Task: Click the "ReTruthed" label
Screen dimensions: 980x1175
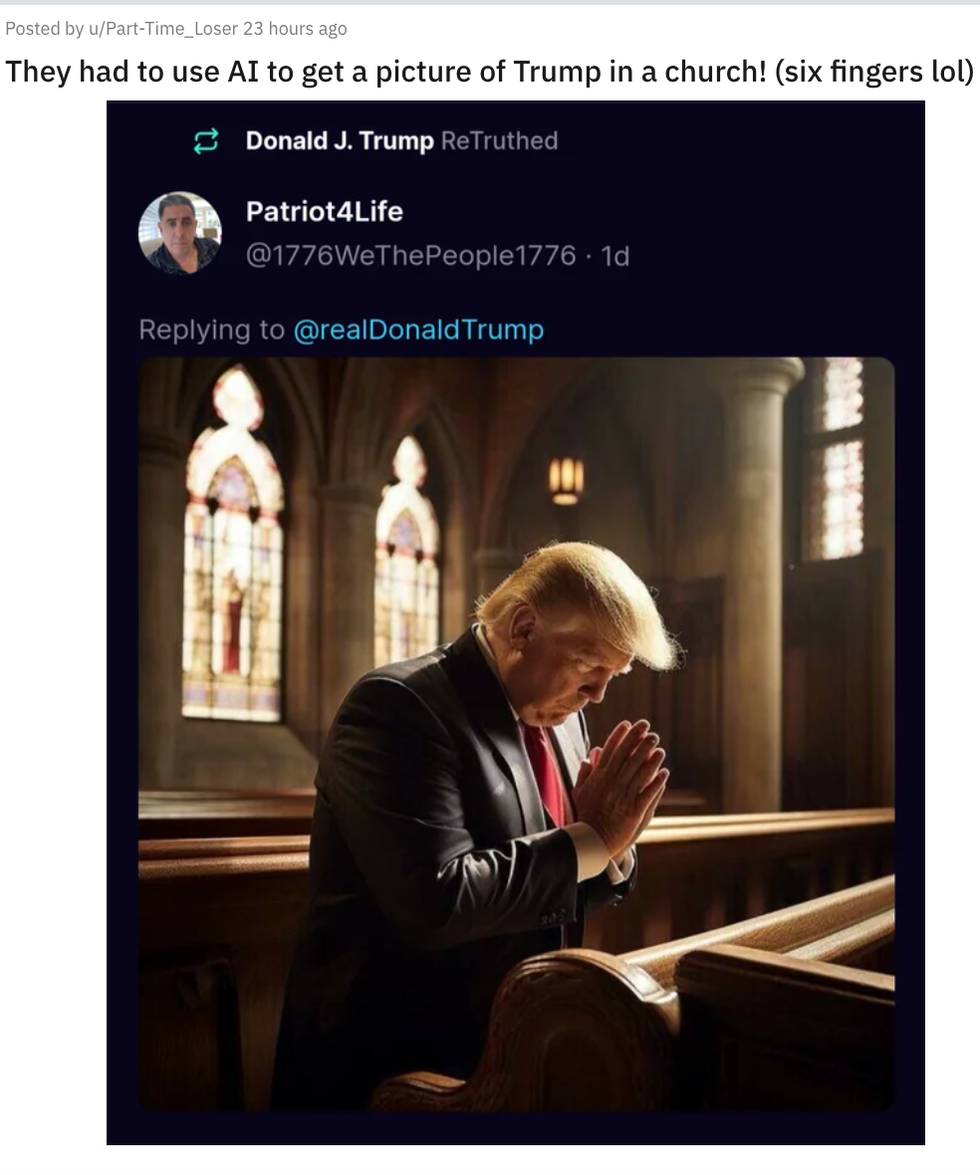Action: [499, 141]
